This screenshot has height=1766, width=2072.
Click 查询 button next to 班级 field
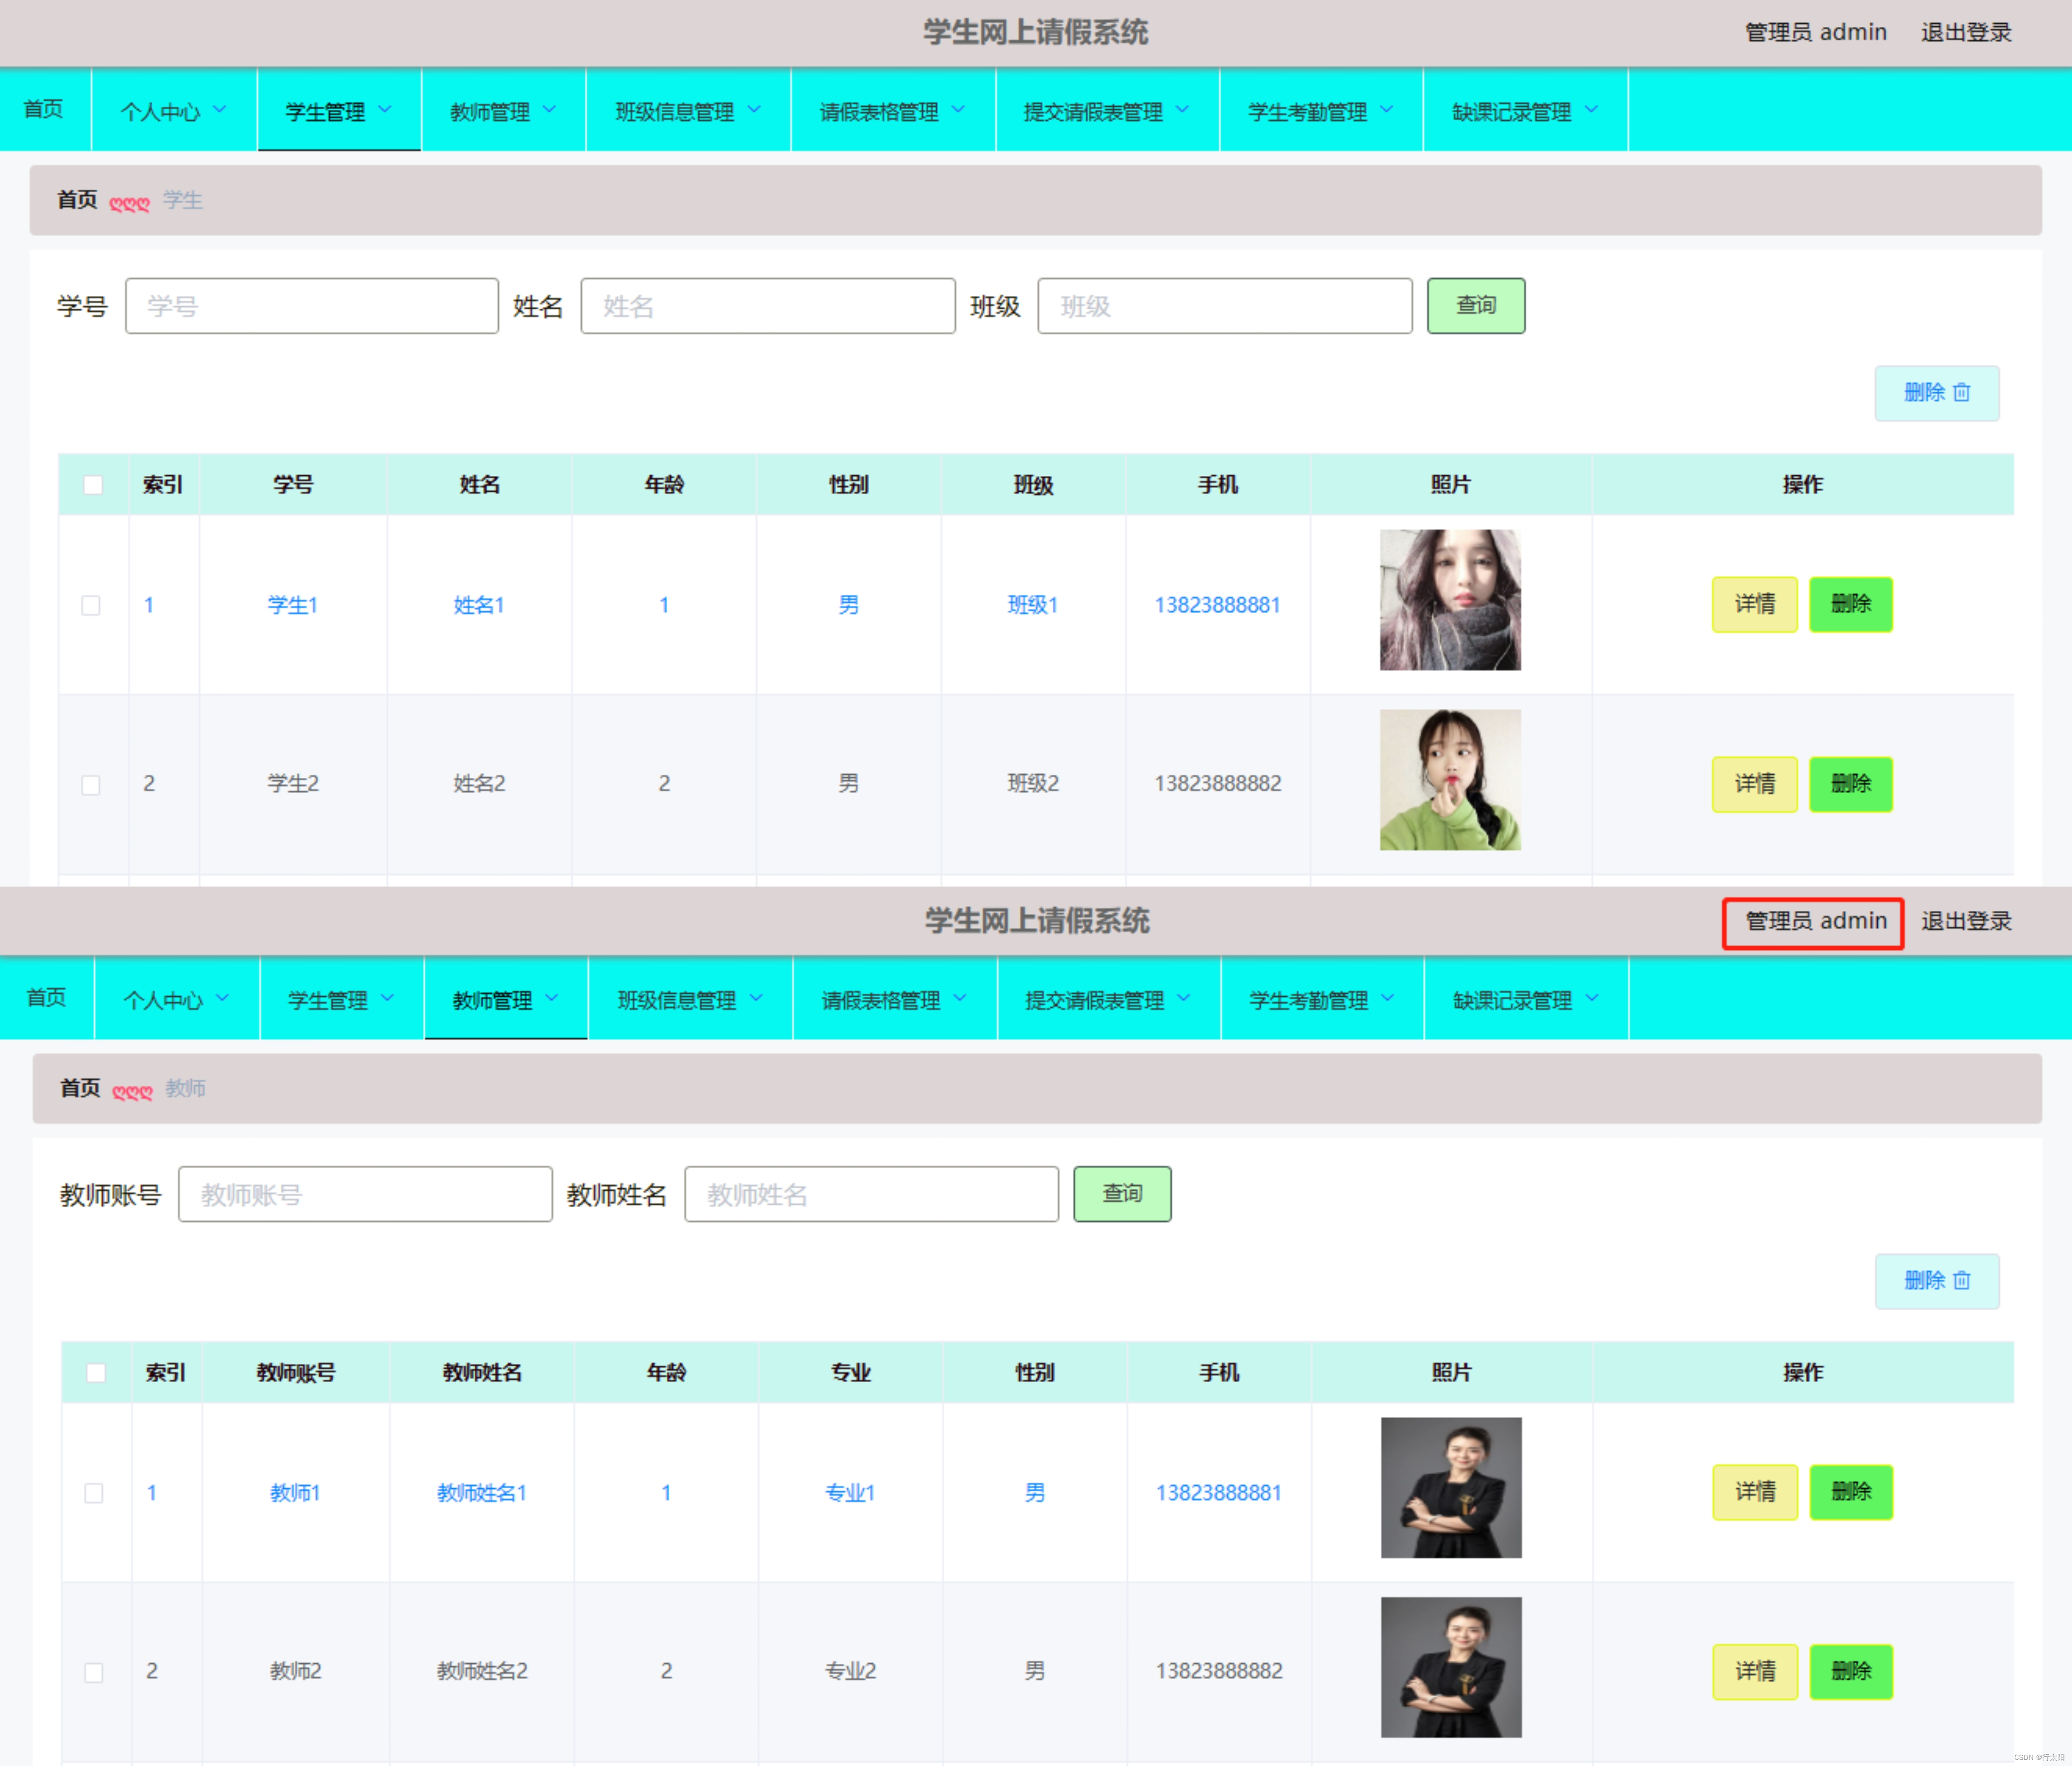1475,306
